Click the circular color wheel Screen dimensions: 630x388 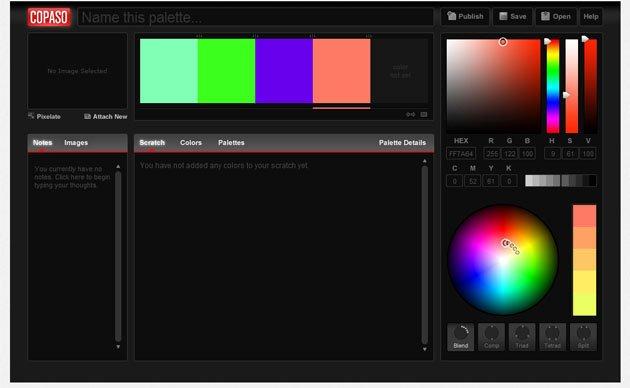point(503,260)
